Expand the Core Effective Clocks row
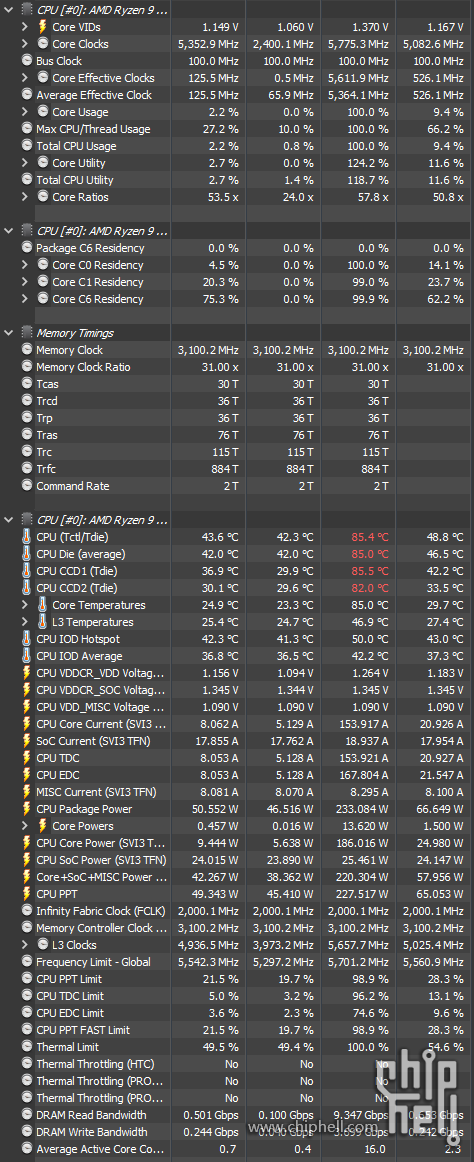Viewport: 474px width, 1162px height. point(25,78)
